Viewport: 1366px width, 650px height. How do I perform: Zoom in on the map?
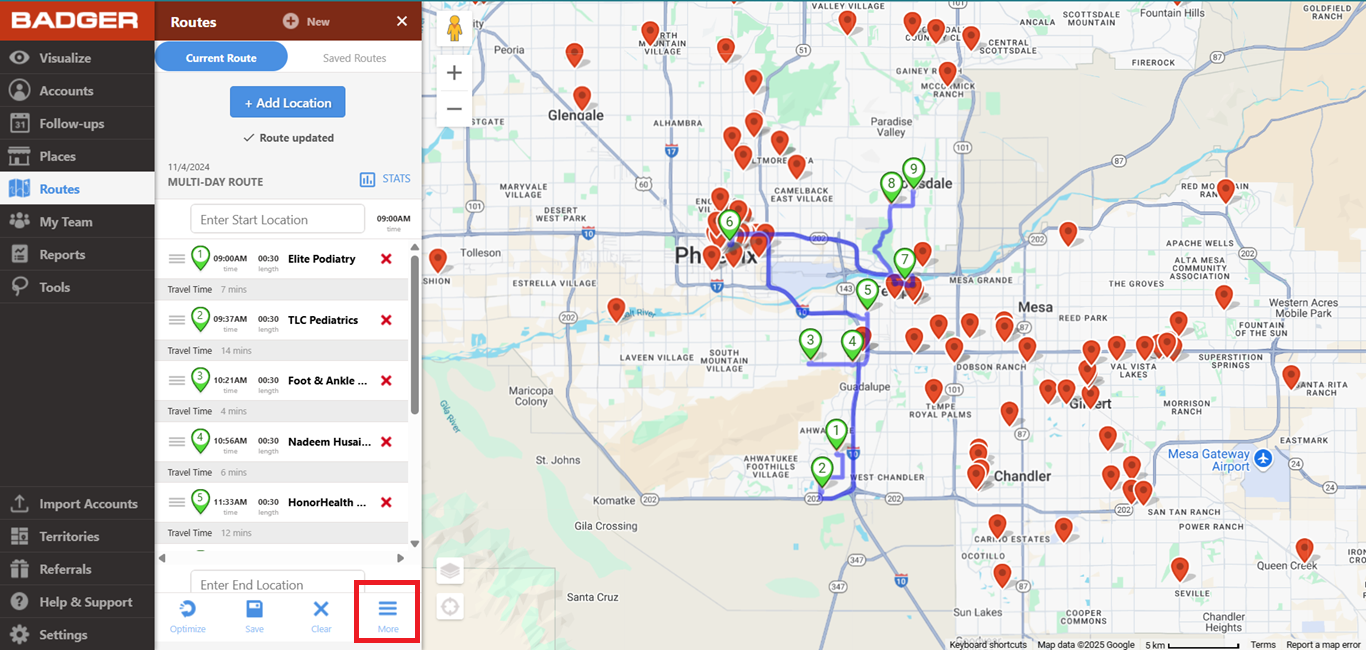(454, 73)
